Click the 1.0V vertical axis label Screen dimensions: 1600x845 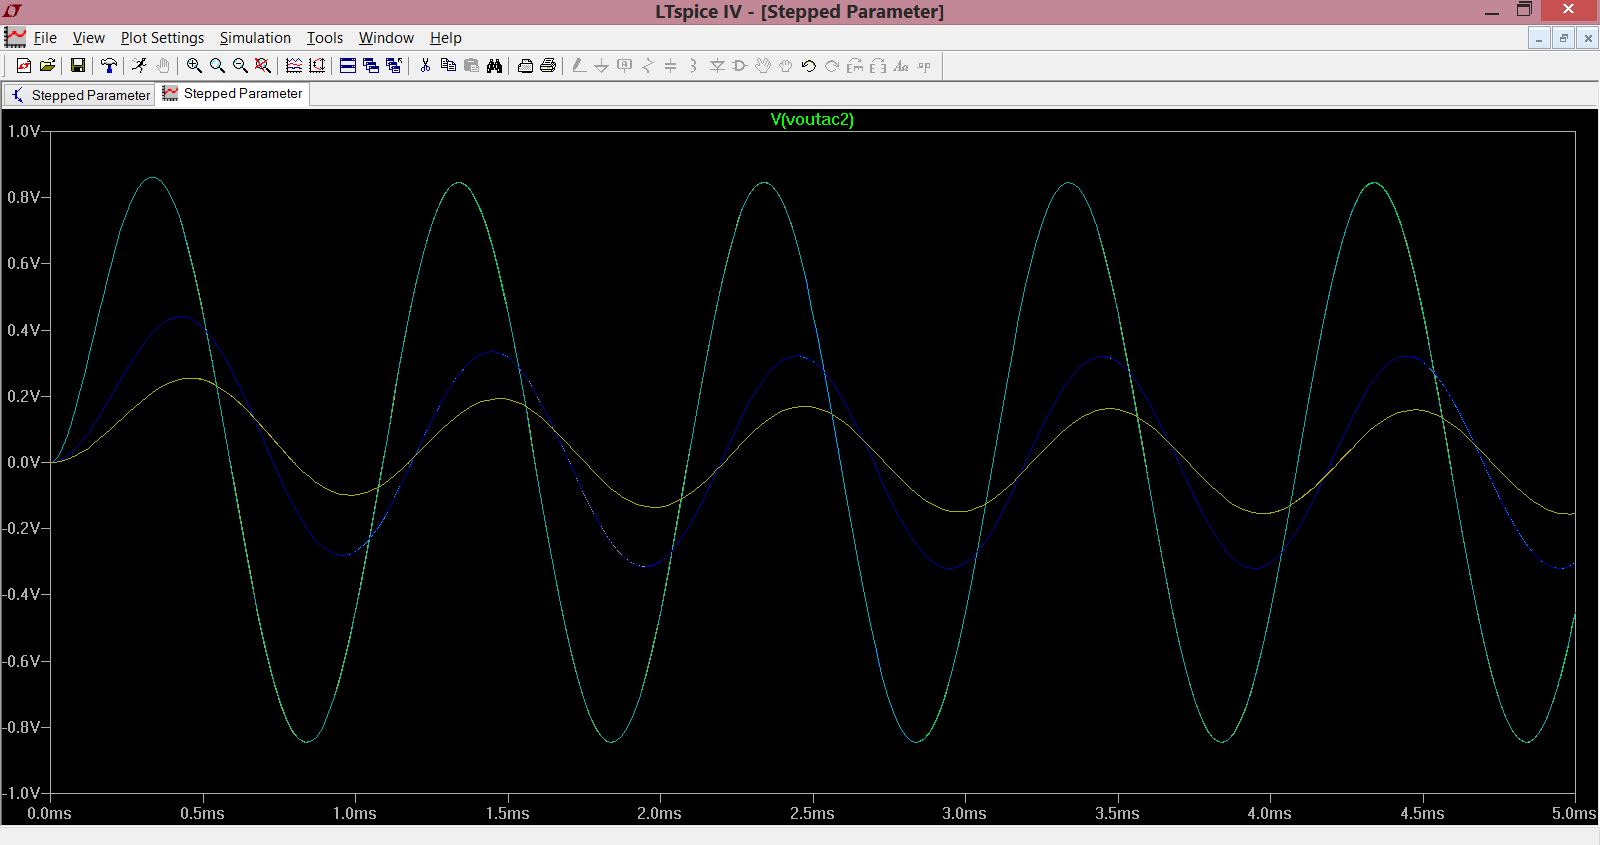(x=23, y=131)
